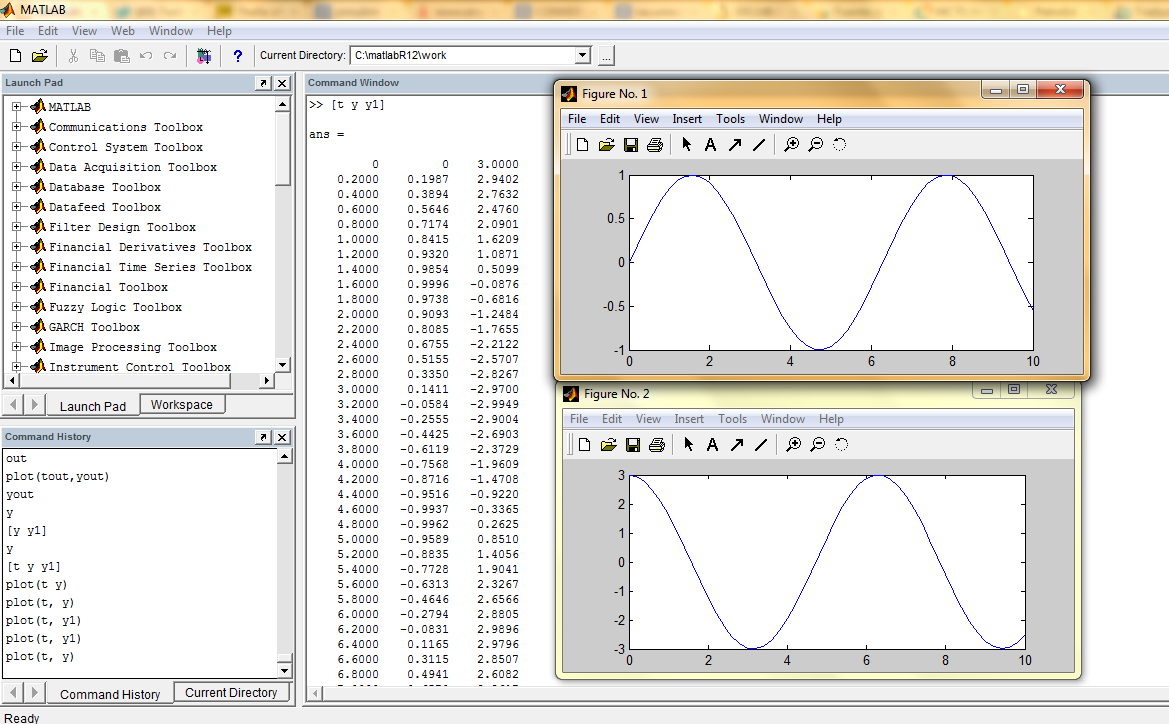Activate Rotate 3D mode in Figure No. 1
This screenshot has height=724, width=1169.
coord(839,144)
